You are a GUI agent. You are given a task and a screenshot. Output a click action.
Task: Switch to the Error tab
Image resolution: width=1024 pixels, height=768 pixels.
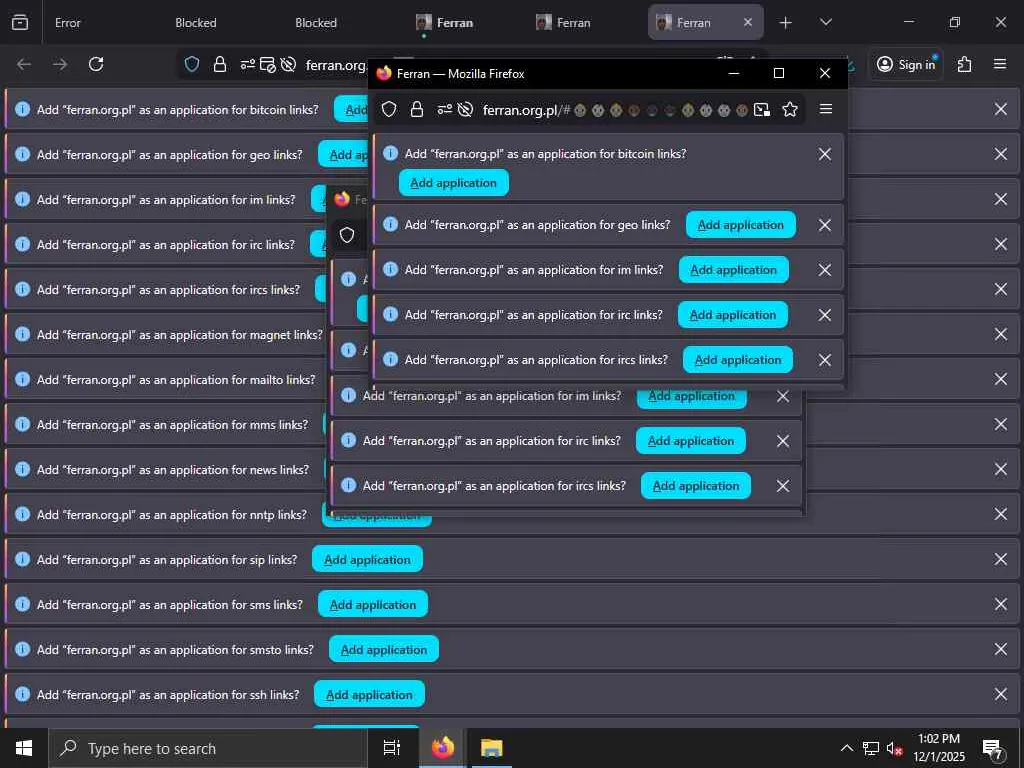tap(67, 22)
